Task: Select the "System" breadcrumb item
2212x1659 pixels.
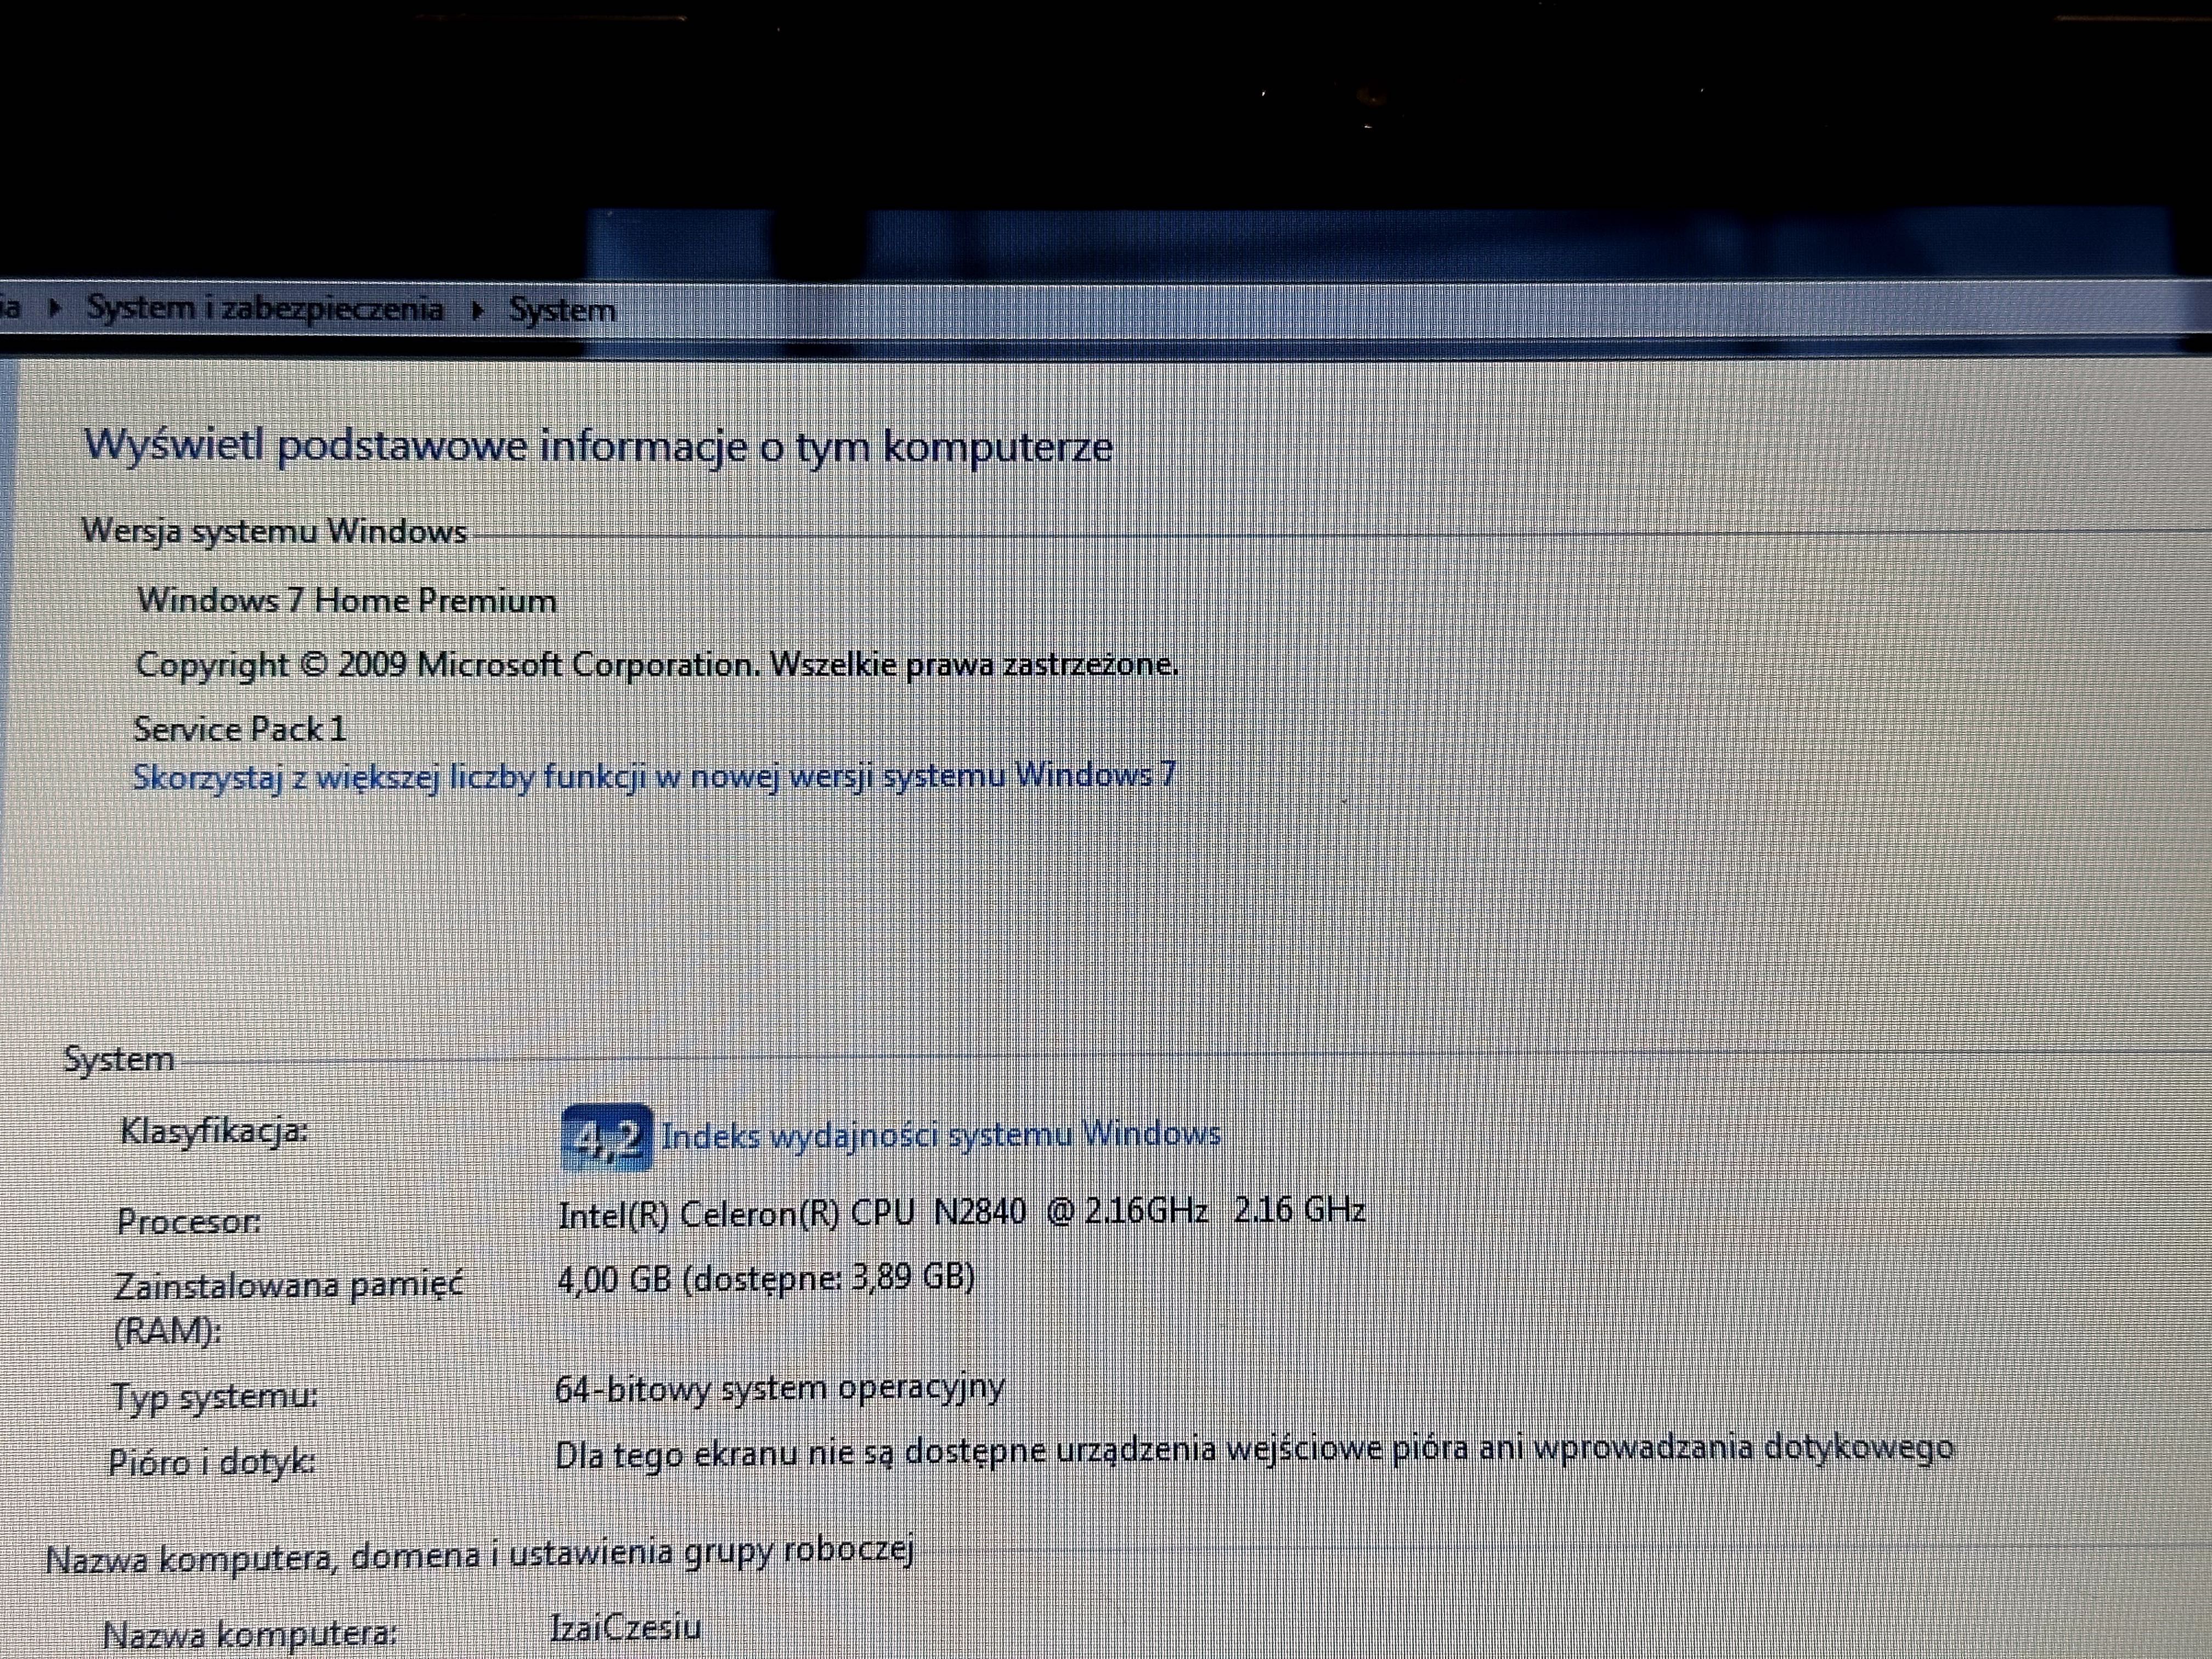Action: click(x=563, y=310)
